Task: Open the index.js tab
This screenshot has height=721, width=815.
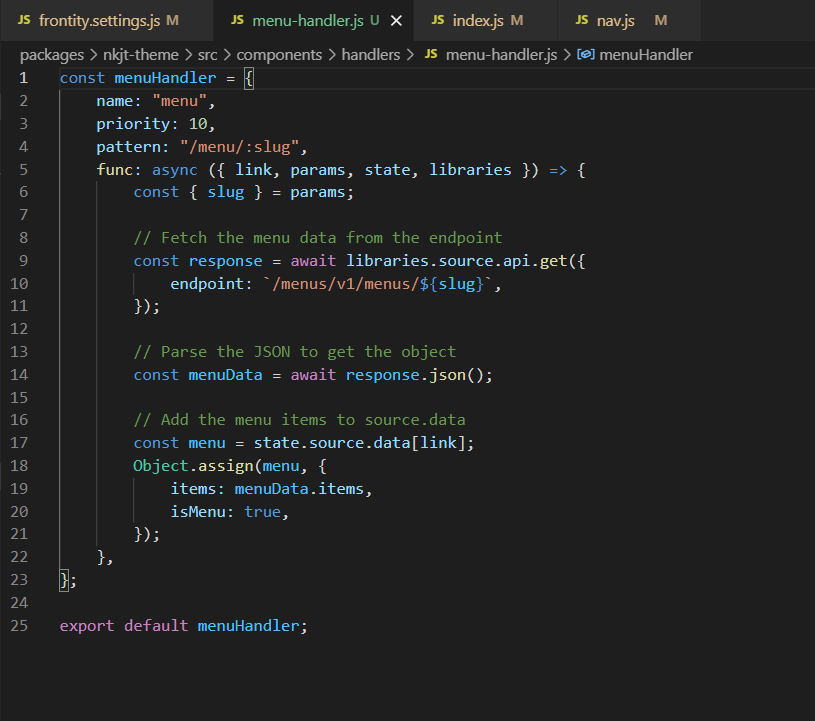Action: [x=480, y=20]
